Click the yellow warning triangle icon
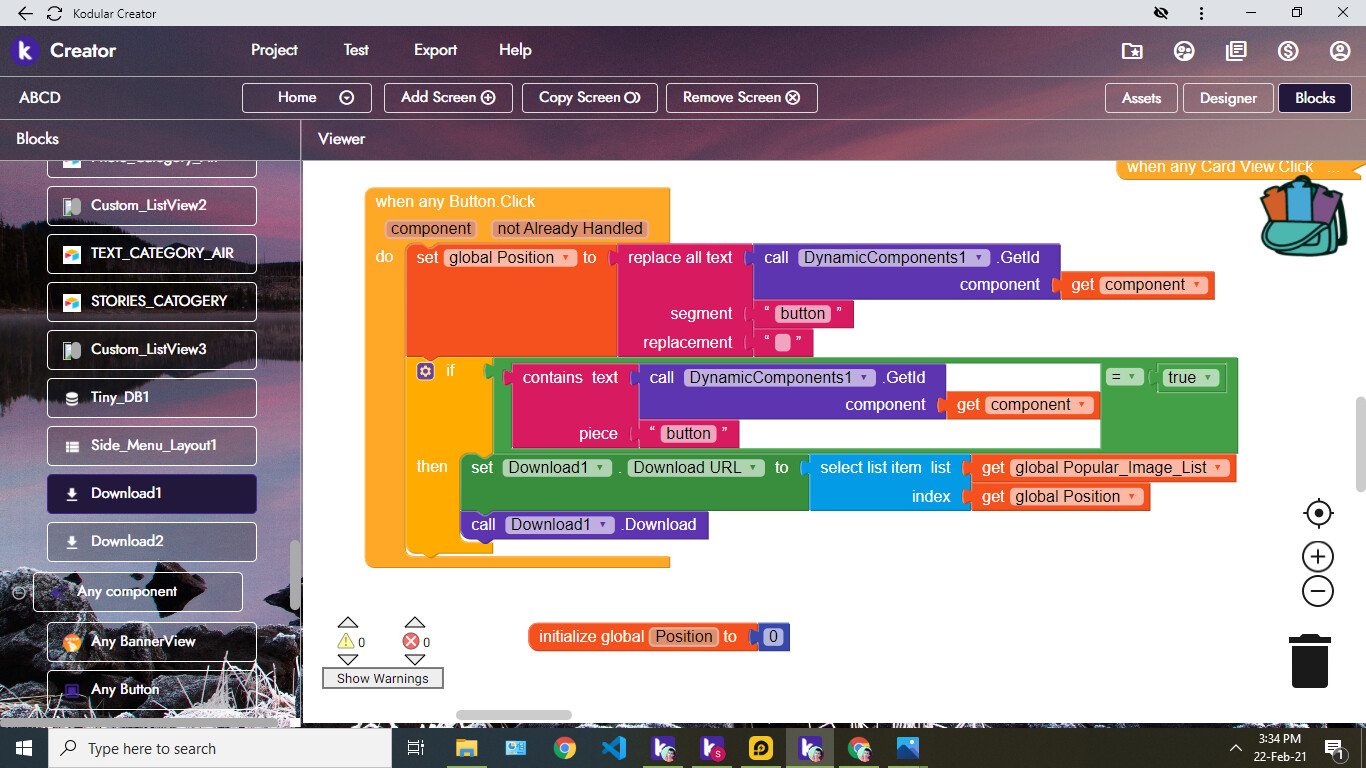 coord(346,642)
